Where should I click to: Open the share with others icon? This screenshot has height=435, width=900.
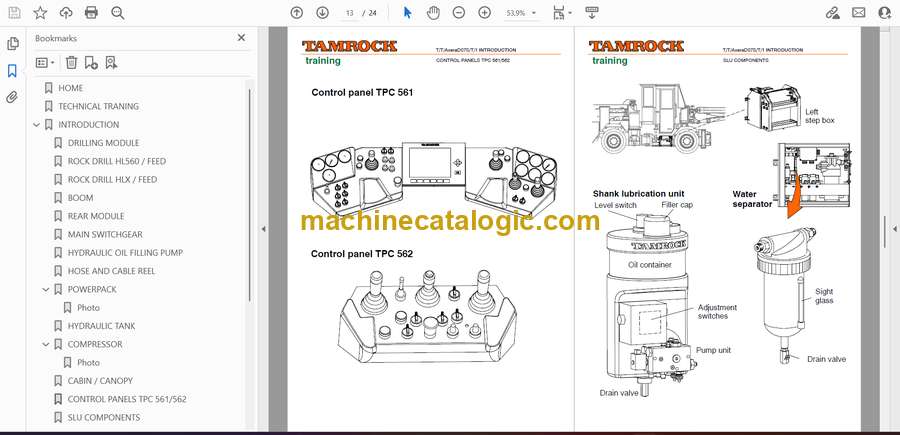click(885, 13)
